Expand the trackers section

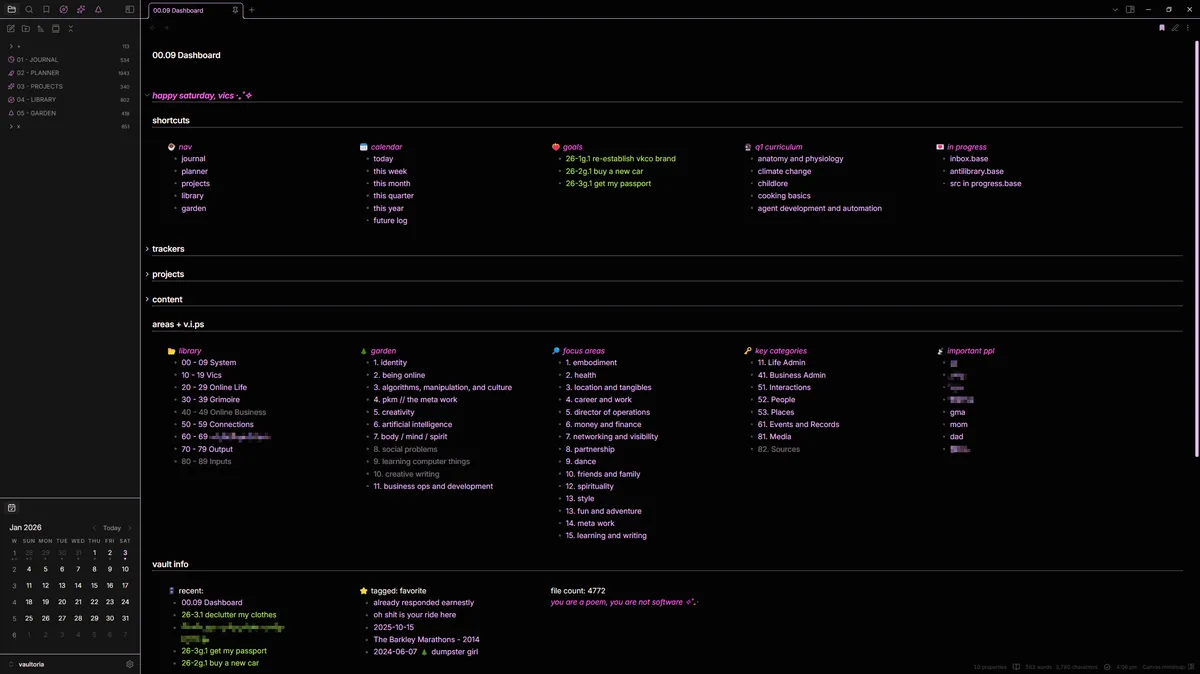166,248
